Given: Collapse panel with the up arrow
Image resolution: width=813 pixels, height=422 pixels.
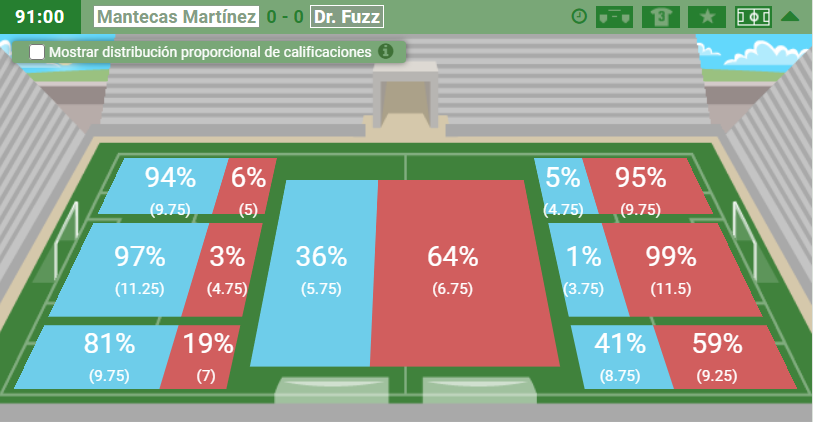Looking at the screenshot, I should pos(790,17).
